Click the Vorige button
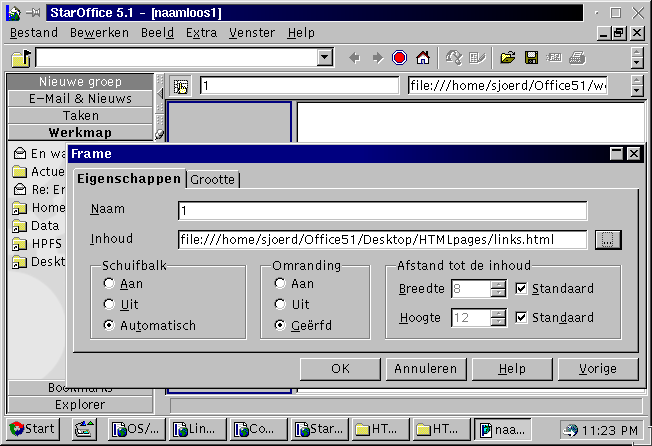 598,369
